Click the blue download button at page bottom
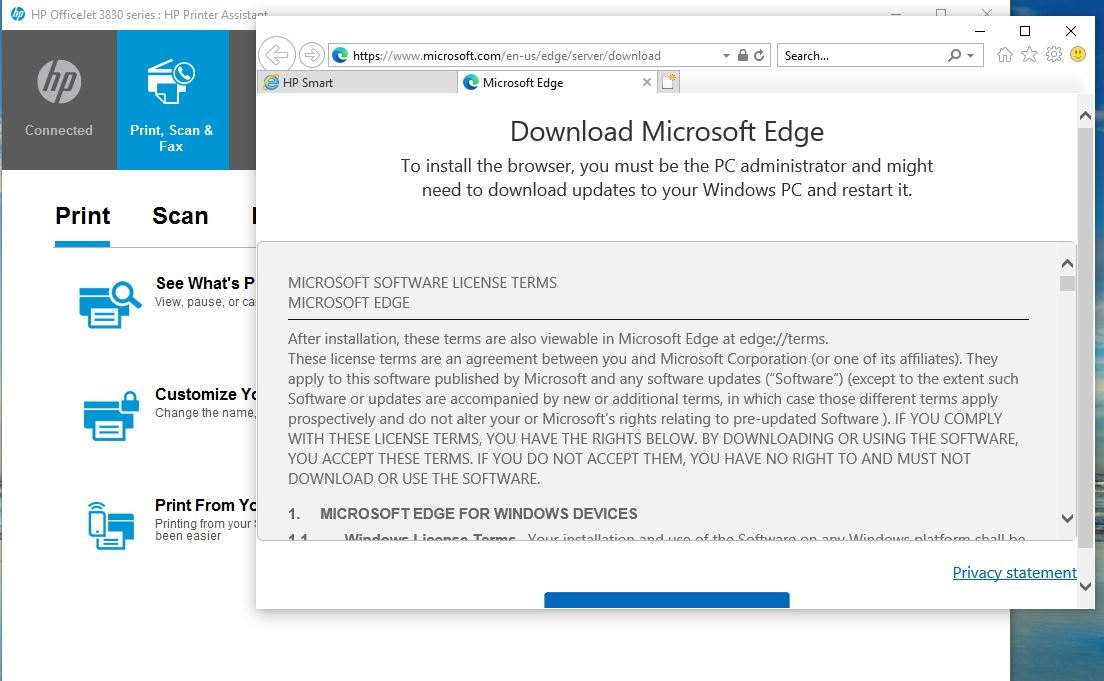 [x=667, y=600]
